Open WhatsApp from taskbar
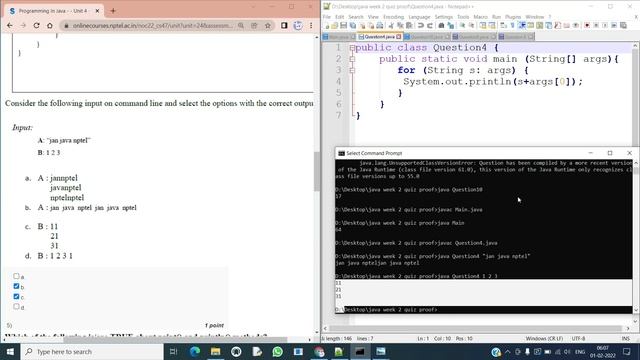Screen dimensions: 640x360 point(278,351)
